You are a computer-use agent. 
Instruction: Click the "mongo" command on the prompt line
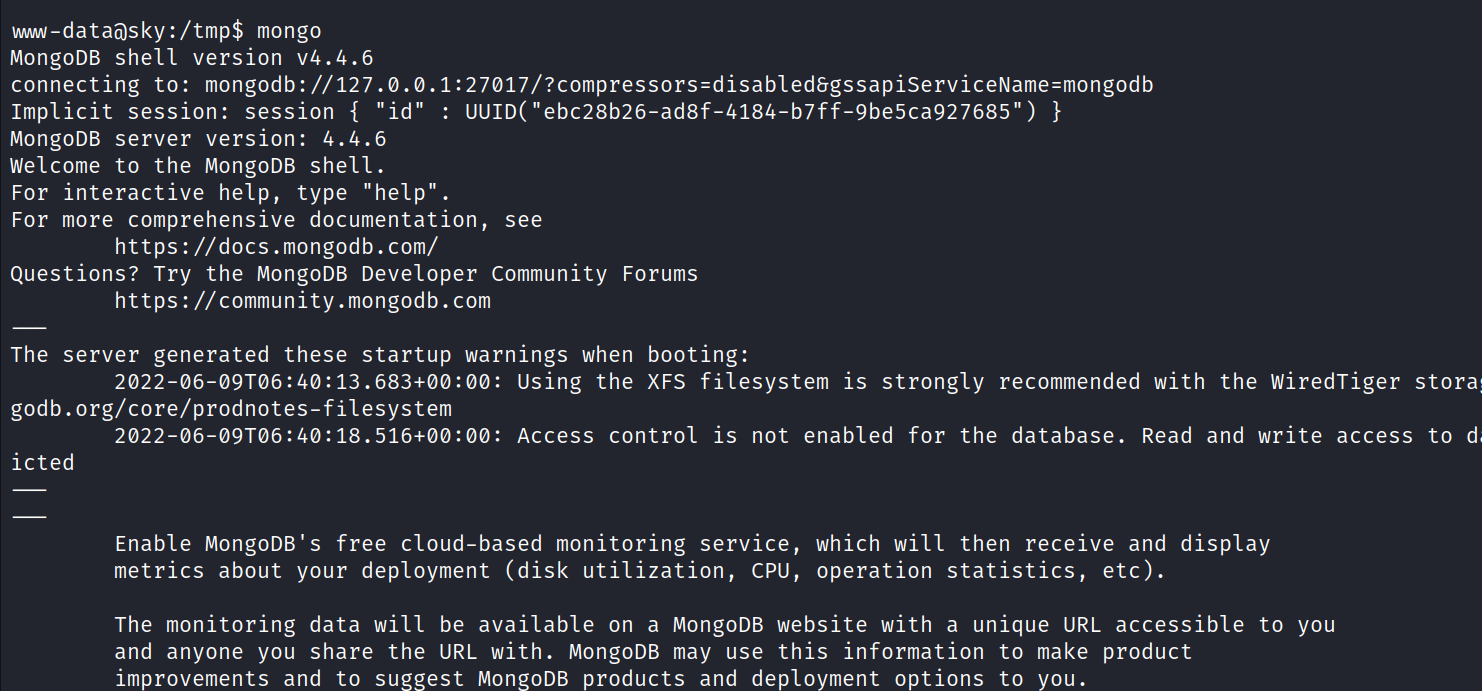[289, 31]
